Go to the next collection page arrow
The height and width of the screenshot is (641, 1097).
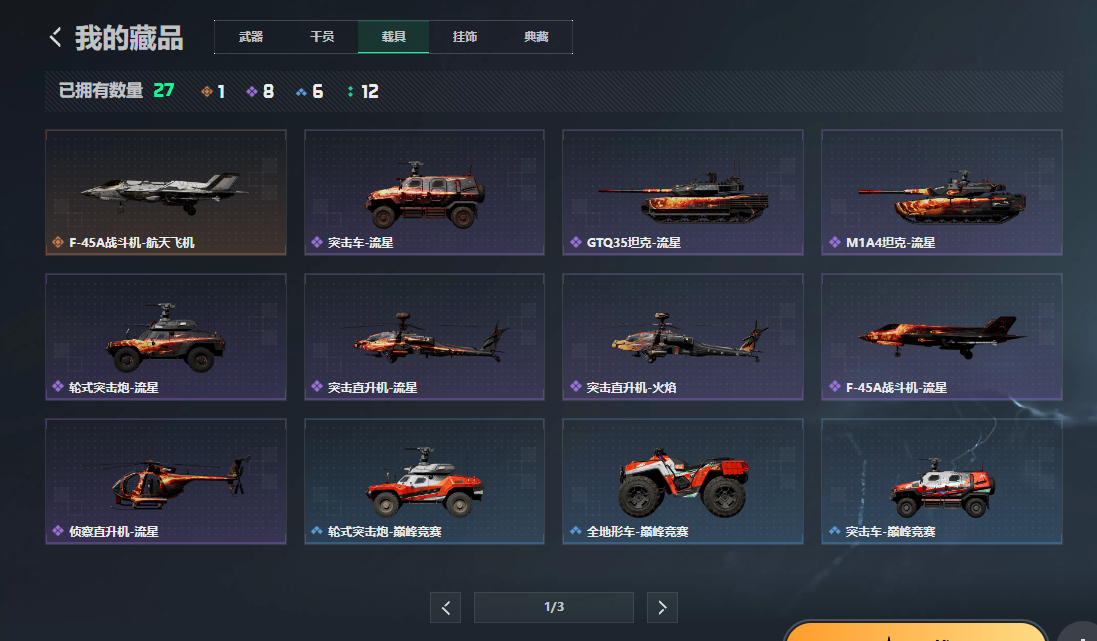[662, 607]
